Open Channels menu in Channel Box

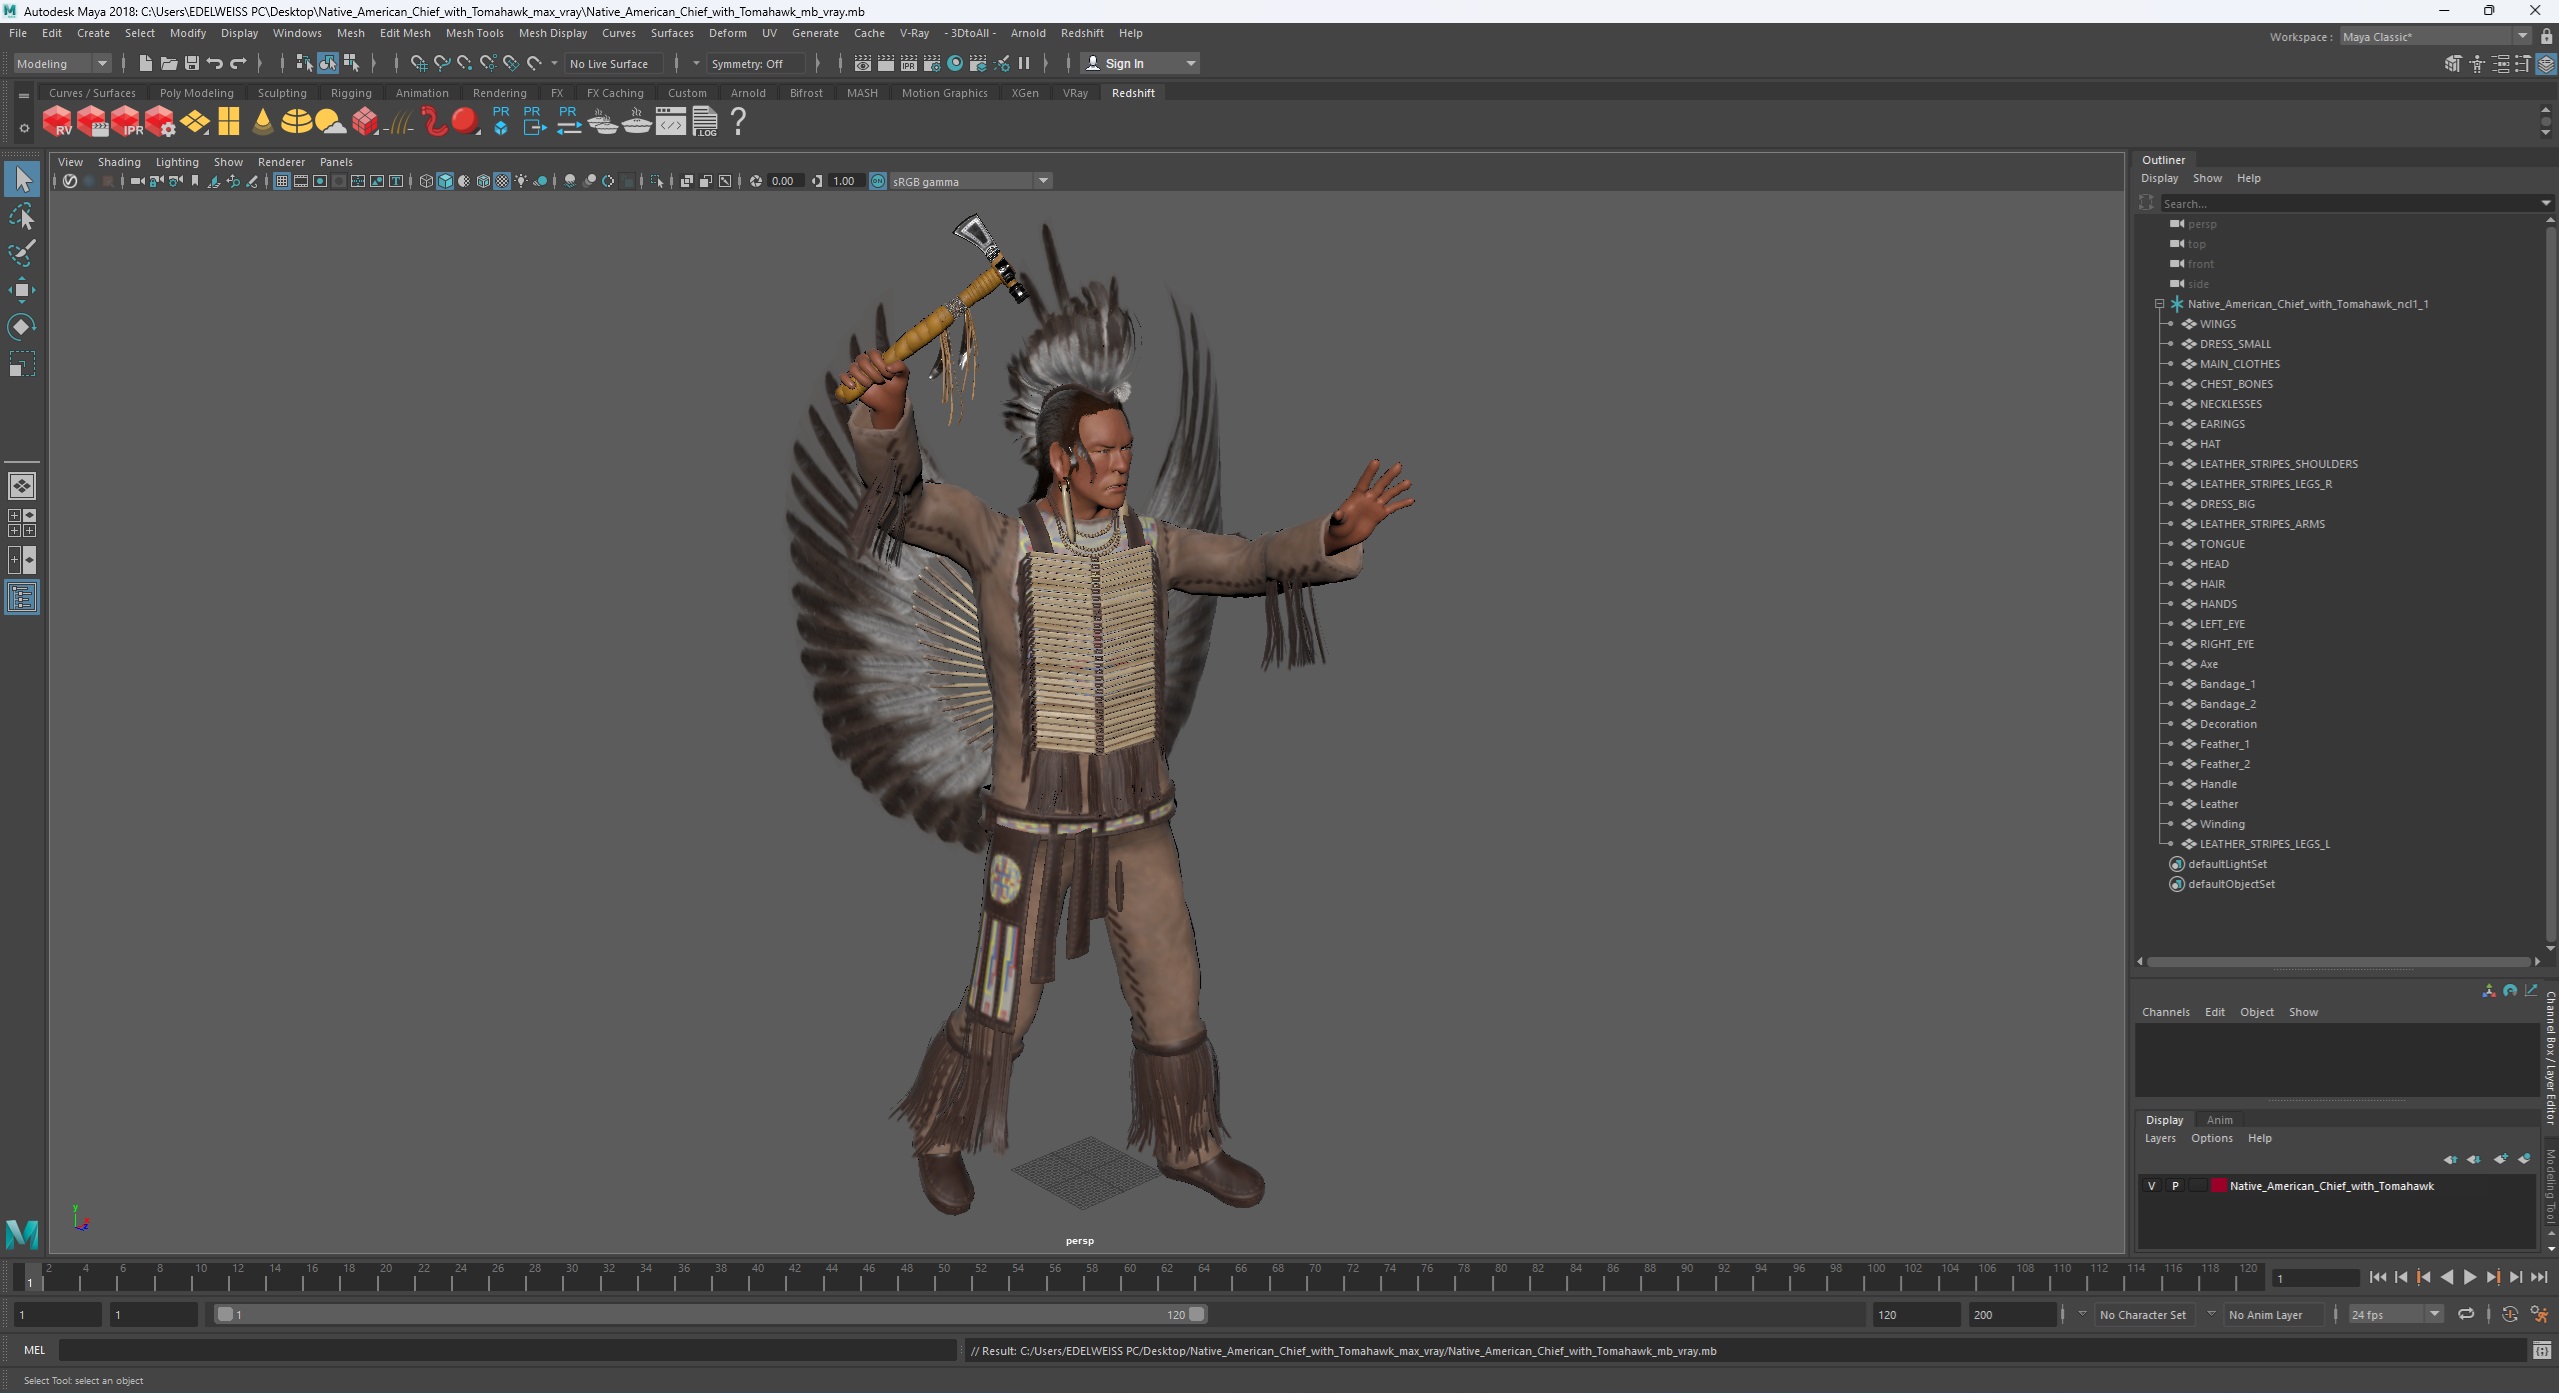point(2165,1012)
